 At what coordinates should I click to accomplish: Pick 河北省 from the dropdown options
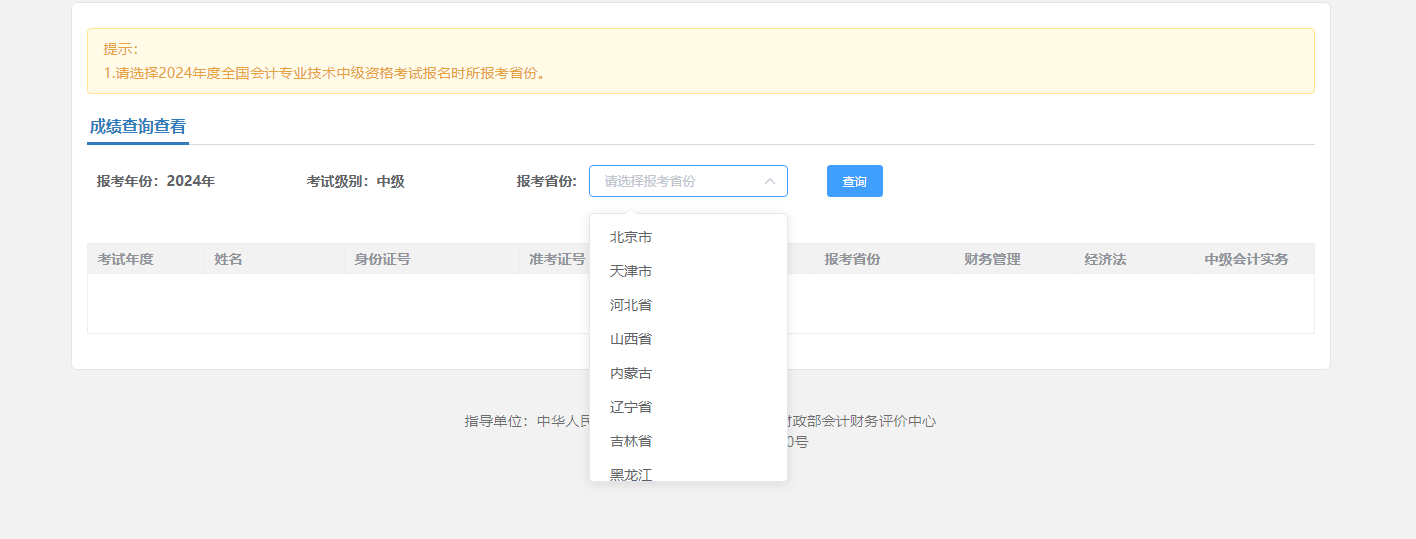(x=631, y=305)
